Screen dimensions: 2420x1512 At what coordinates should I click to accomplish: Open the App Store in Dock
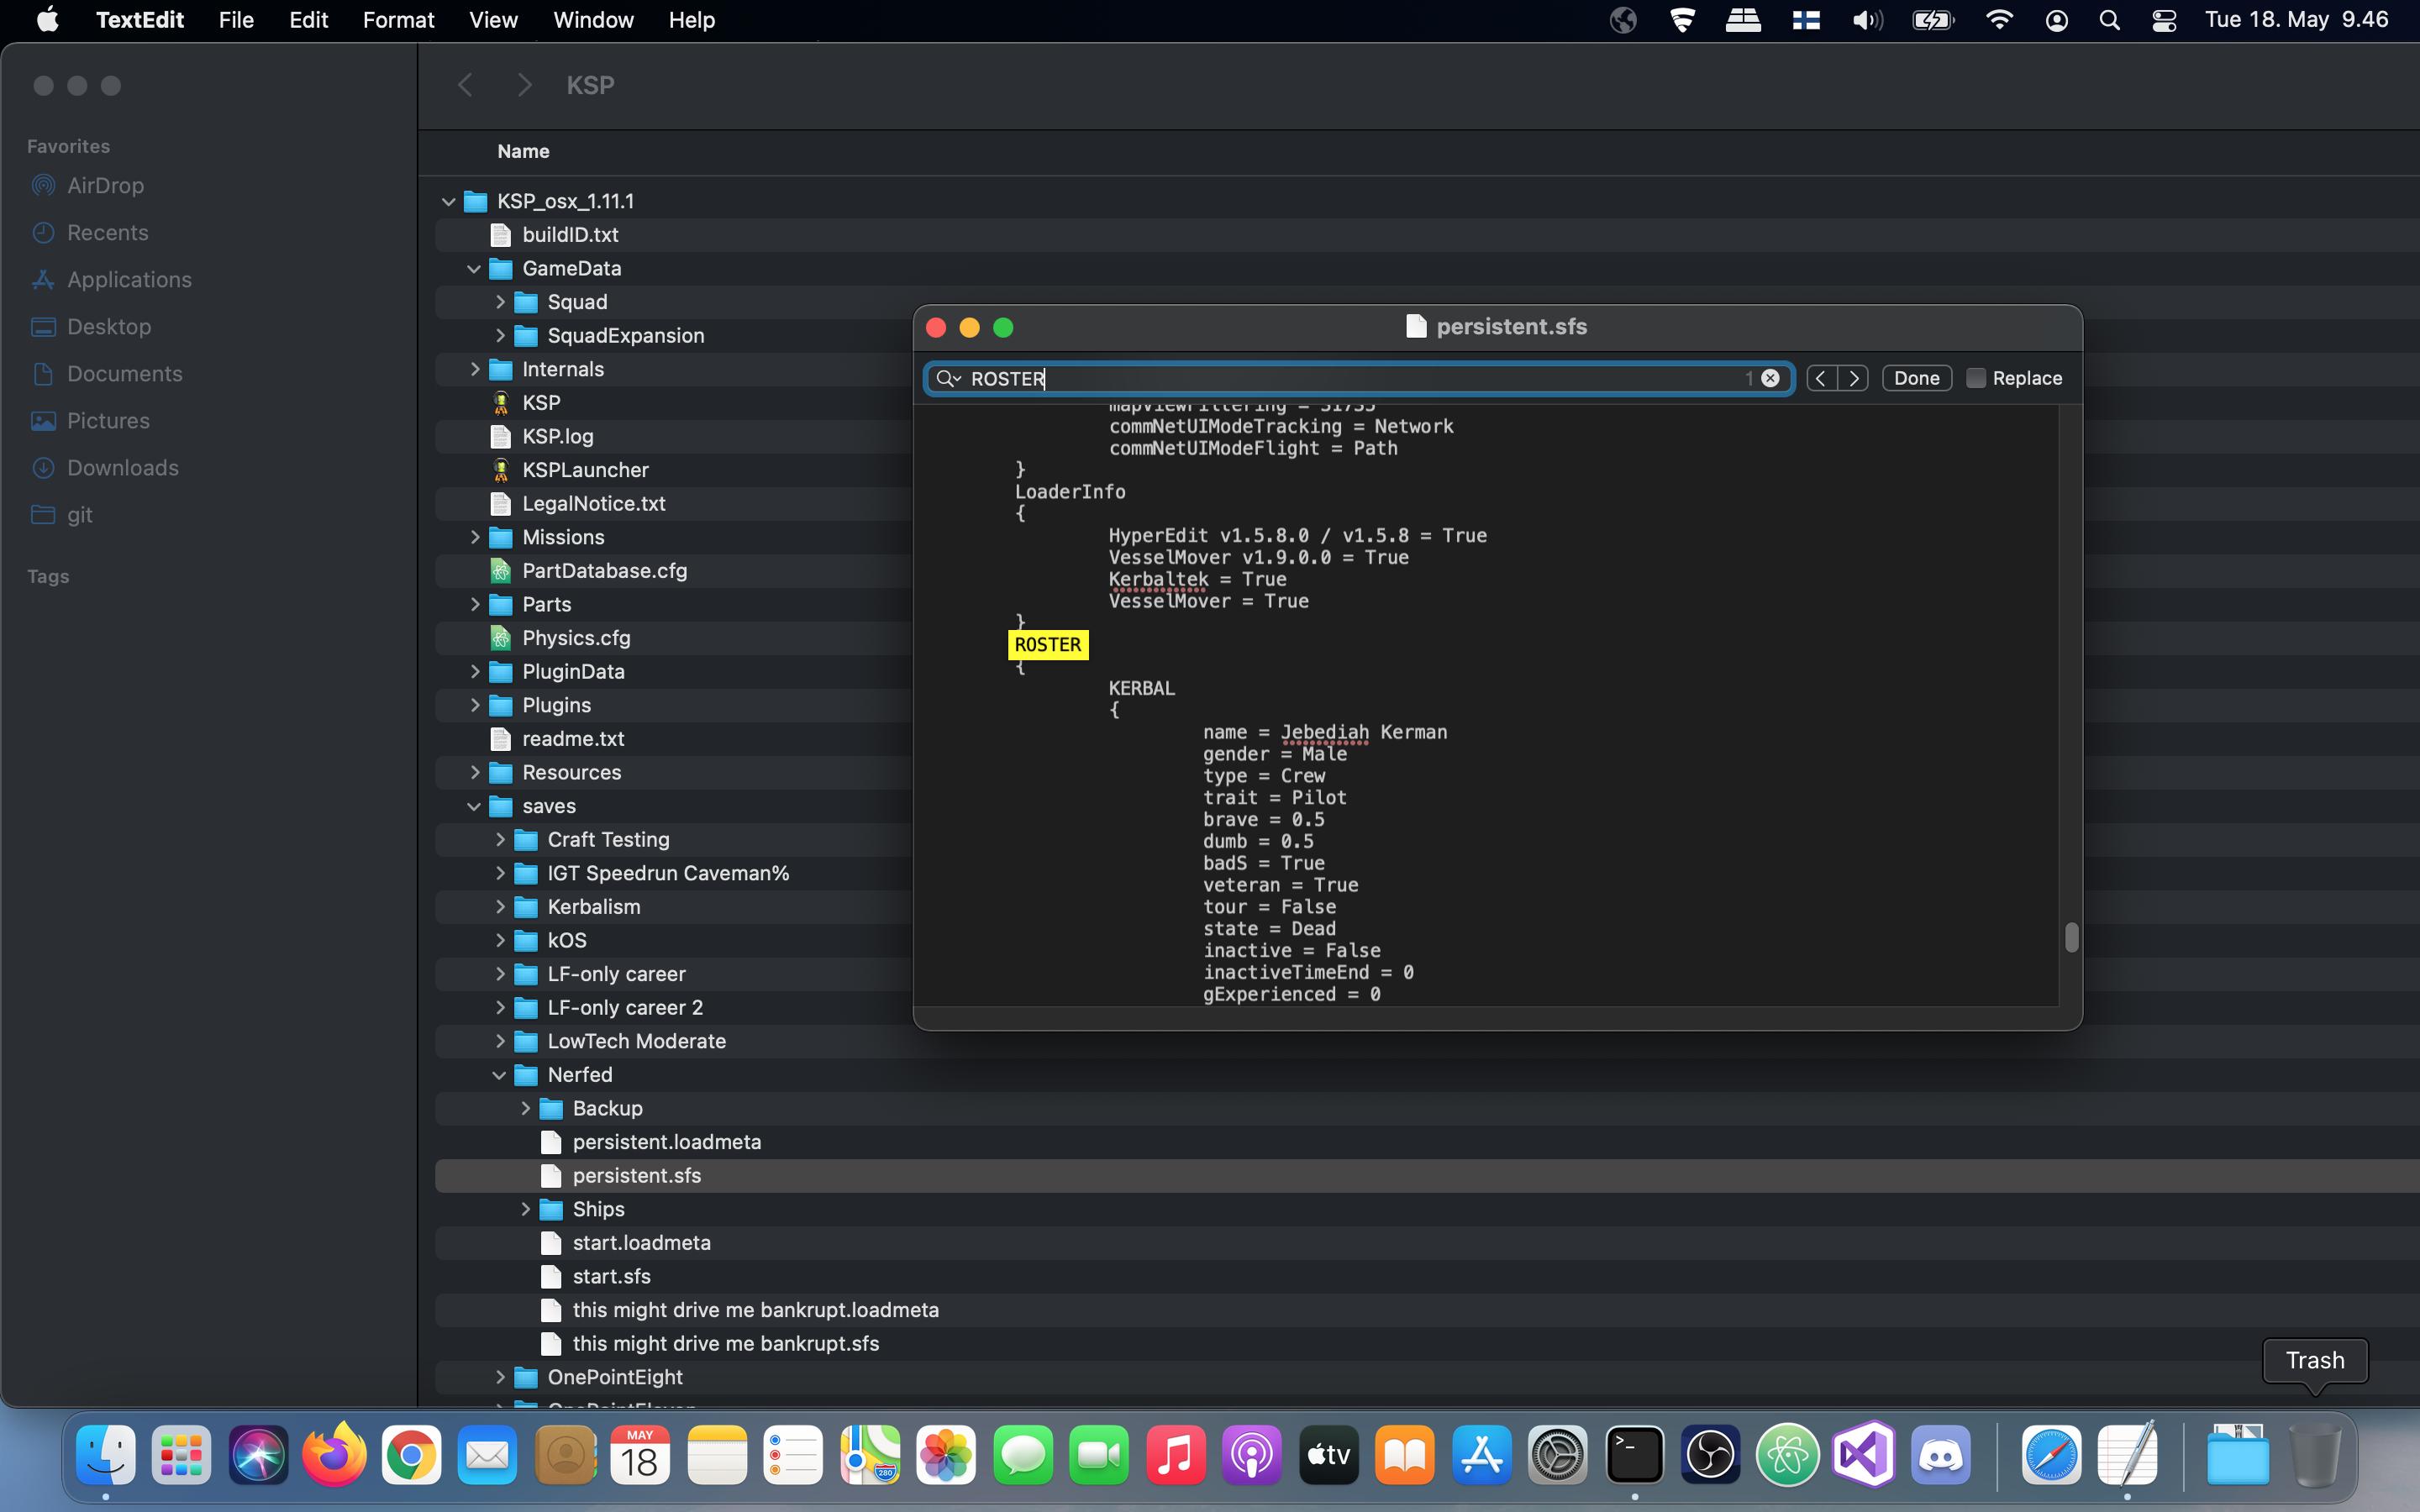(x=1481, y=1455)
